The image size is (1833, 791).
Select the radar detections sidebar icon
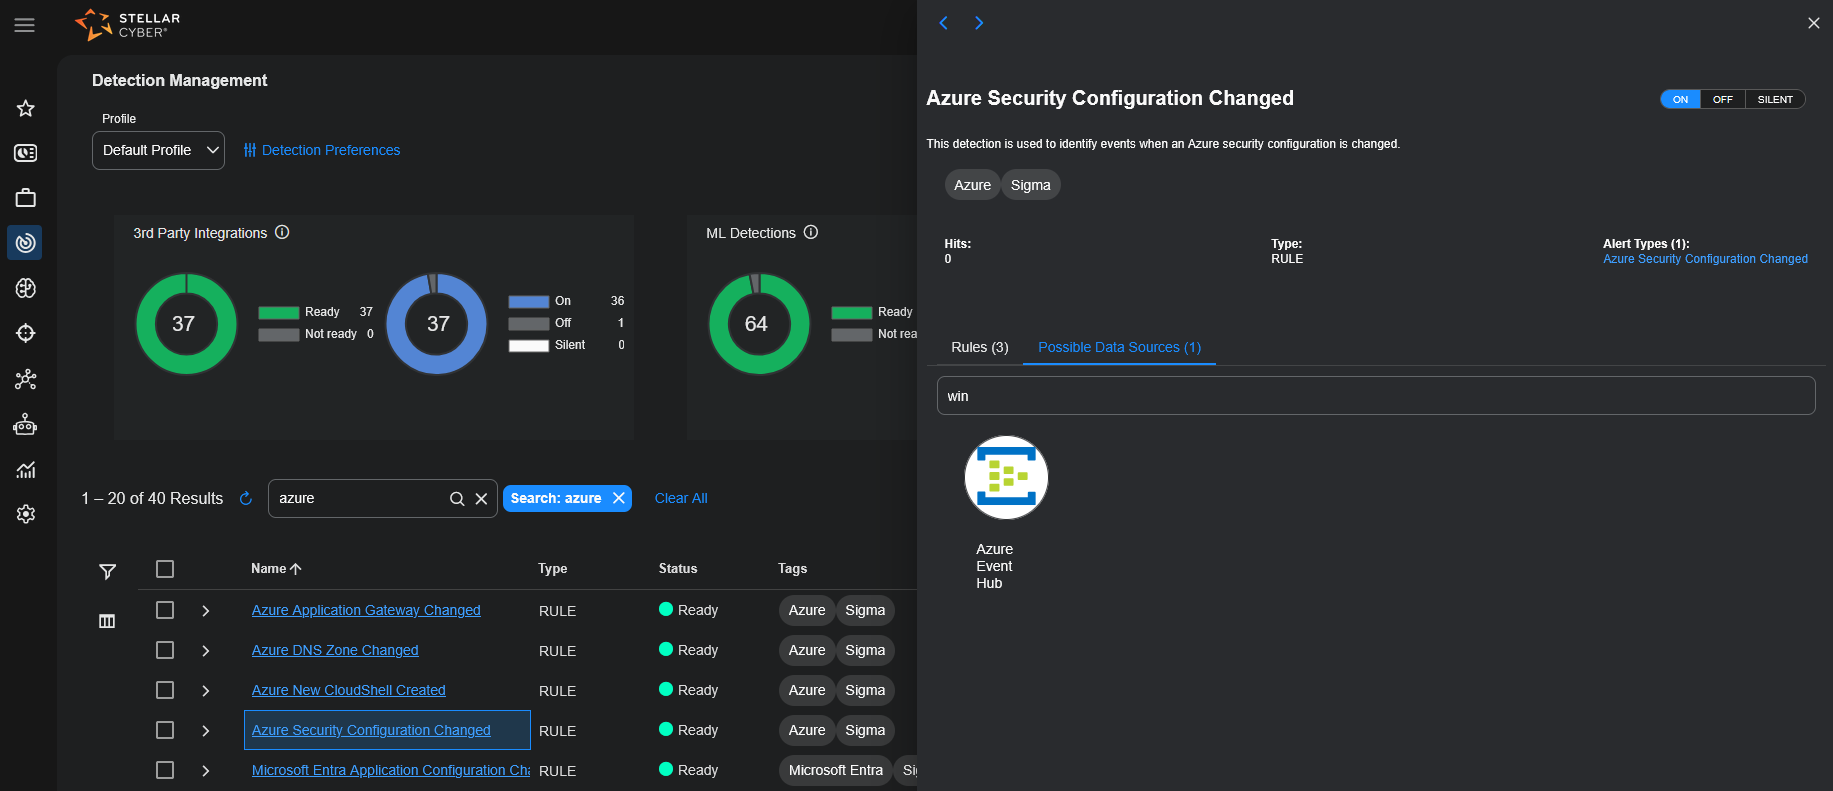click(x=26, y=243)
